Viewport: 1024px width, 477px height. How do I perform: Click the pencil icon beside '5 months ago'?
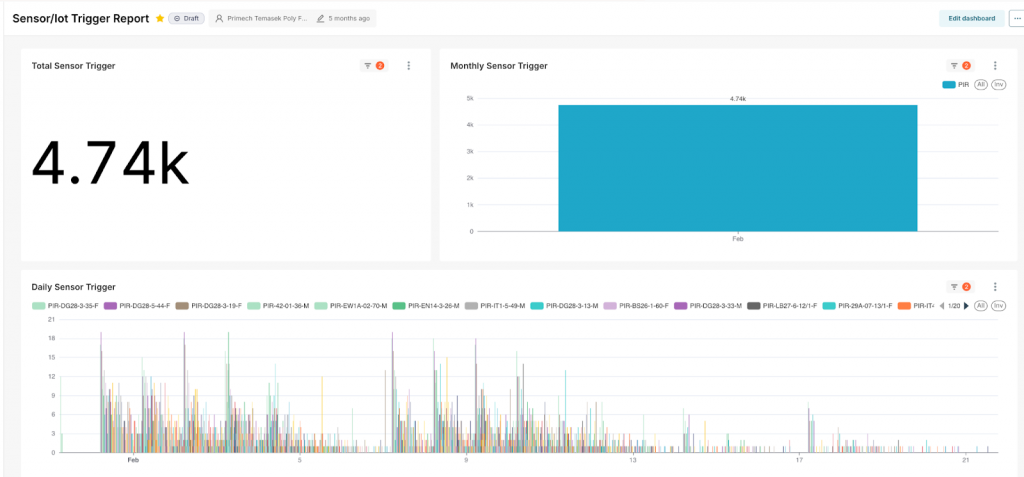click(x=320, y=18)
